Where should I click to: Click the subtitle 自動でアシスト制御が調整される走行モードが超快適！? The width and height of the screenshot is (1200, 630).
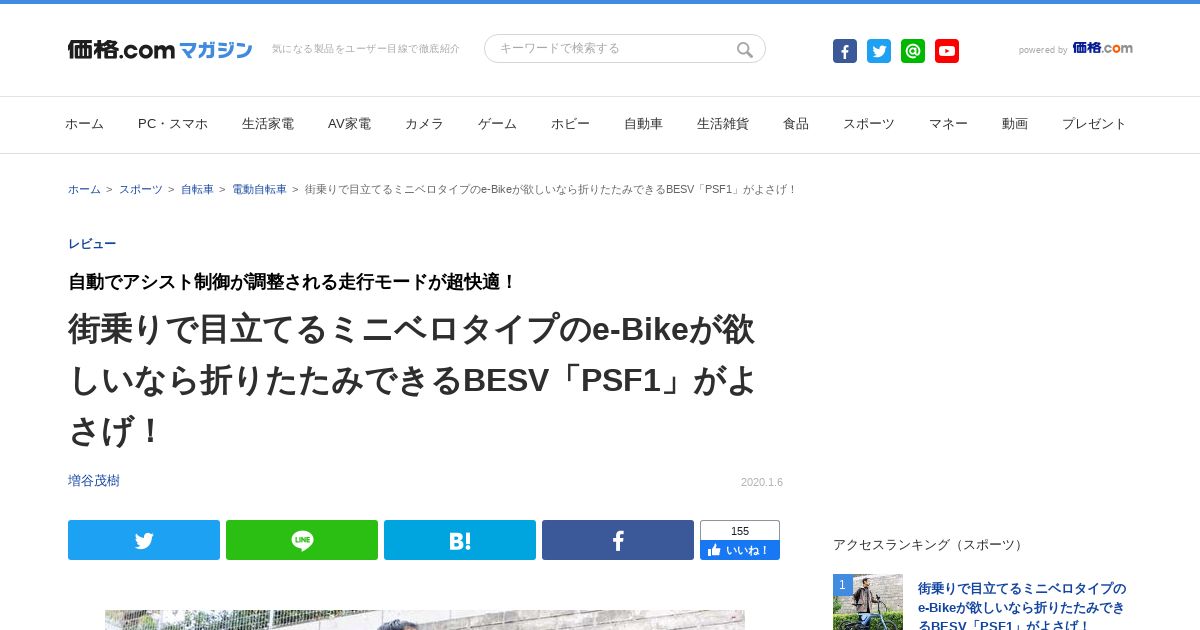tap(292, 282)
